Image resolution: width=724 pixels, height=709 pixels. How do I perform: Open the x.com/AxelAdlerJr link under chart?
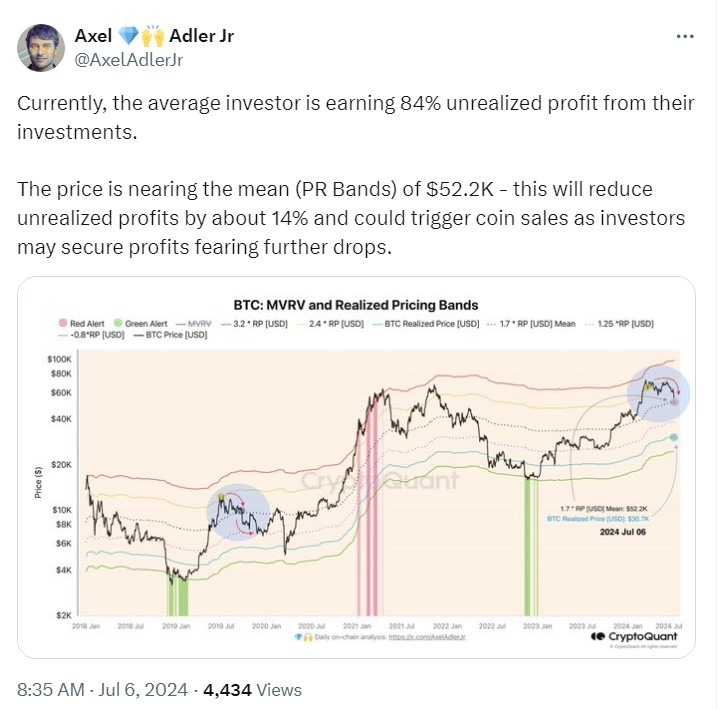point(427,637)
